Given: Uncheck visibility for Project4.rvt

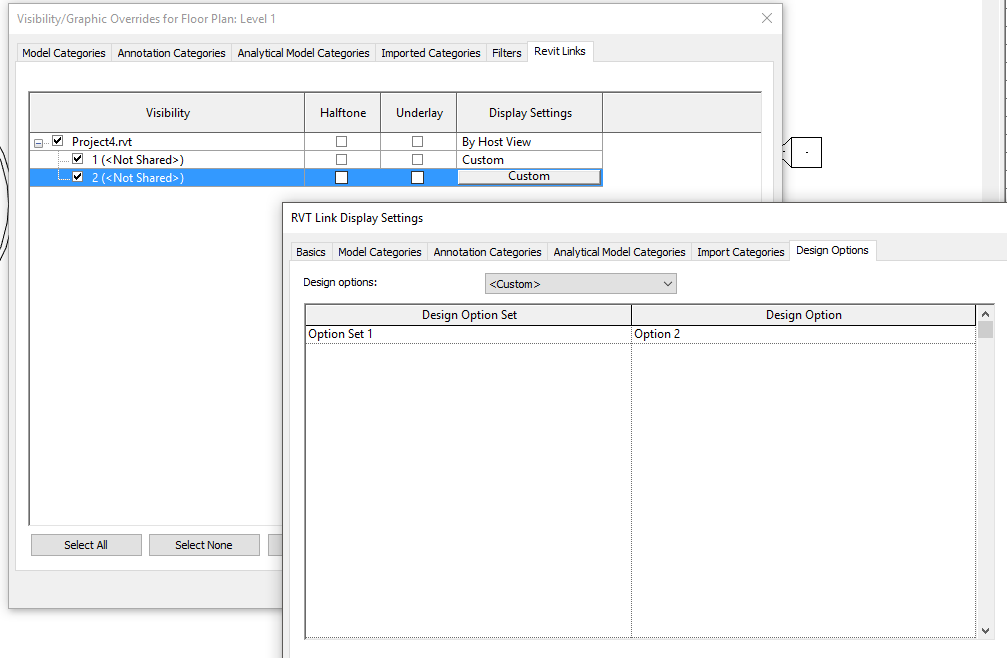Looking at the screenshot, I should point(57,140).
